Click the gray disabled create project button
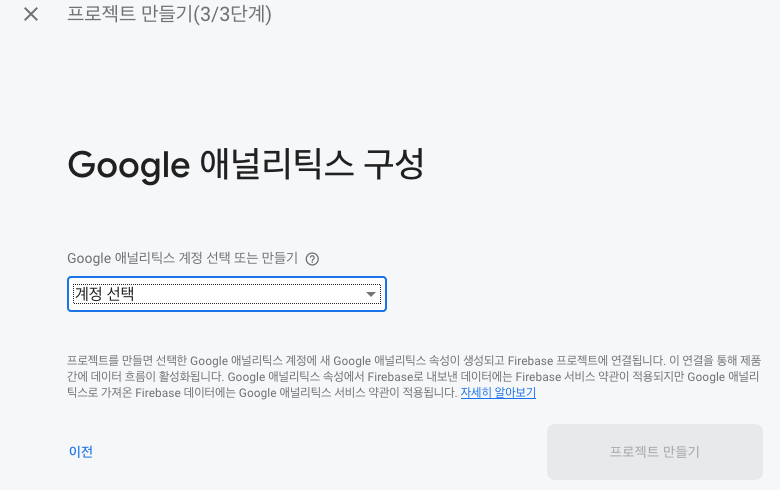 (654, 452)
